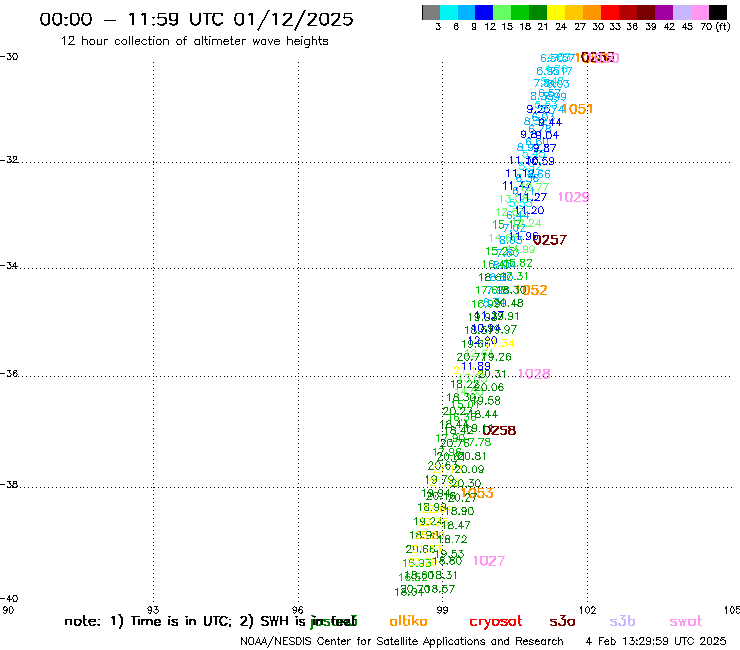Click the title '00:00 – 11:59 UTC 01/12/2025'
This screenshot has width=740, height=650.
pos(196,19)
